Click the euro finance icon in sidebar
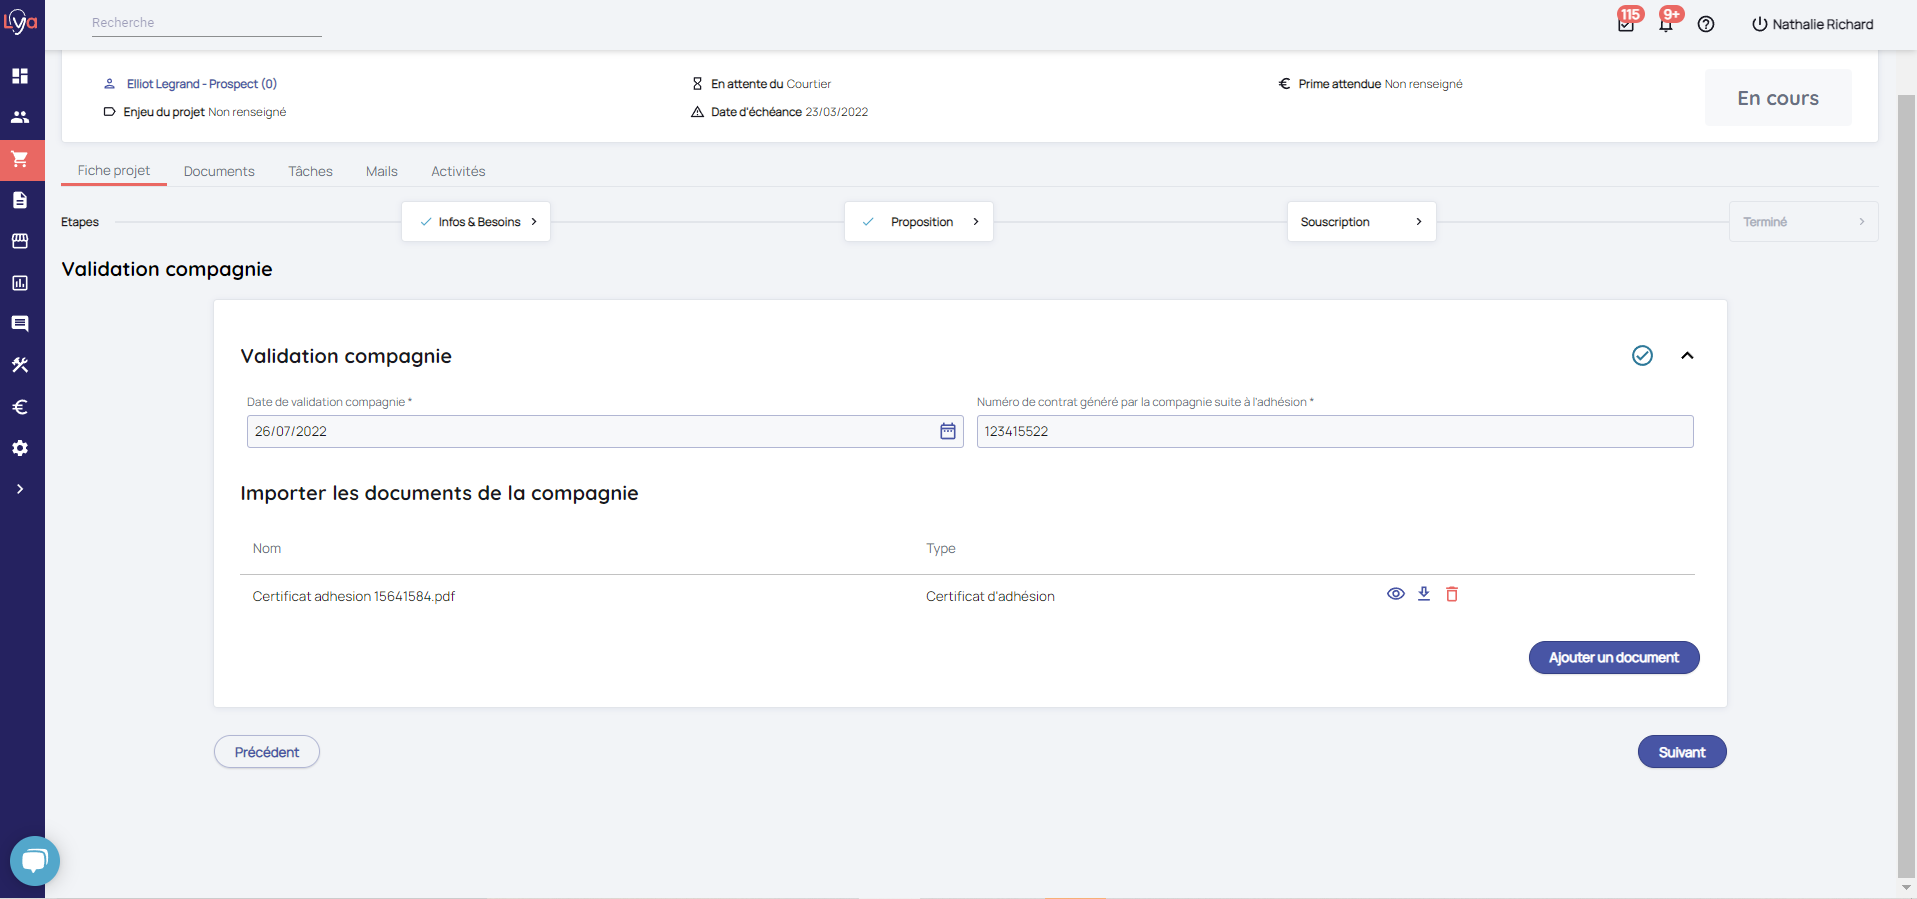This screenshot has width=1917, height=899. (x=20, y=407)
